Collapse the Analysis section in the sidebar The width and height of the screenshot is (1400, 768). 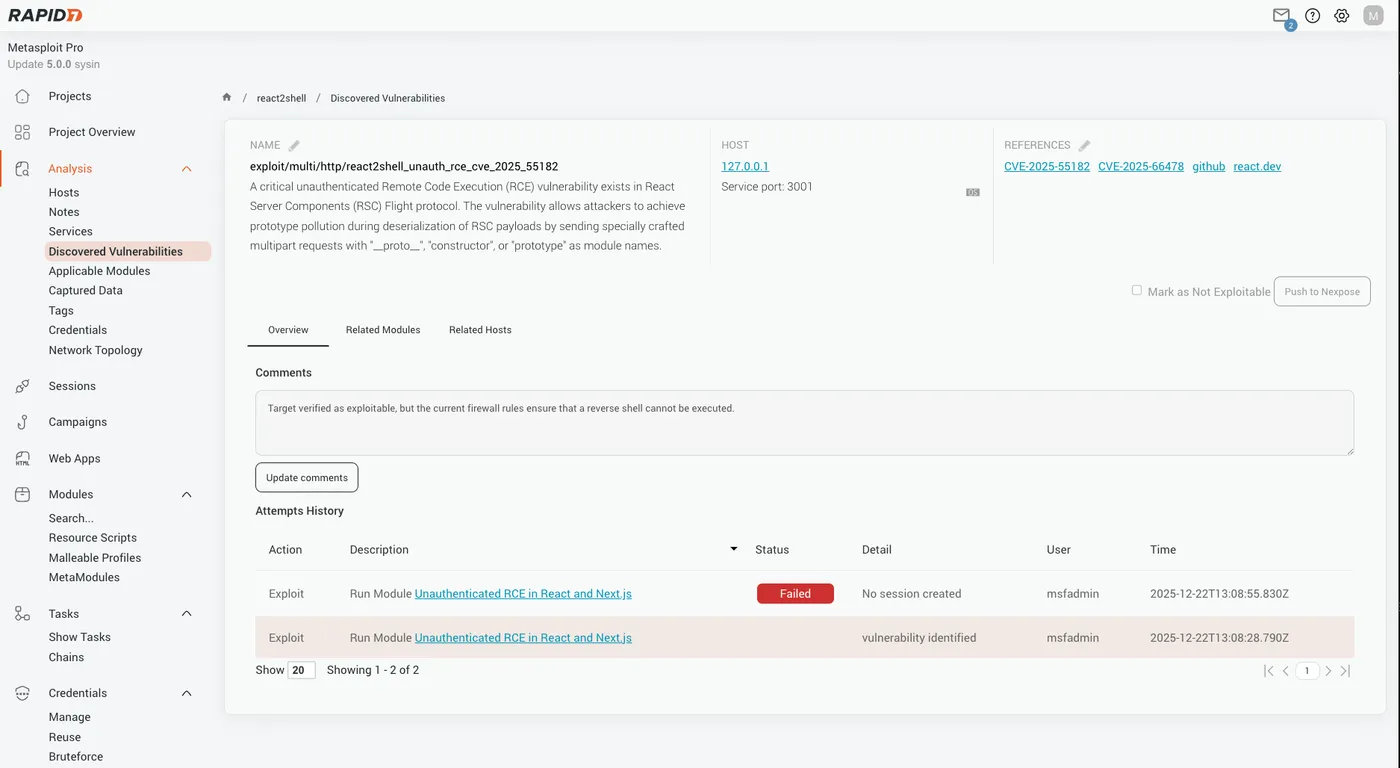186,169
